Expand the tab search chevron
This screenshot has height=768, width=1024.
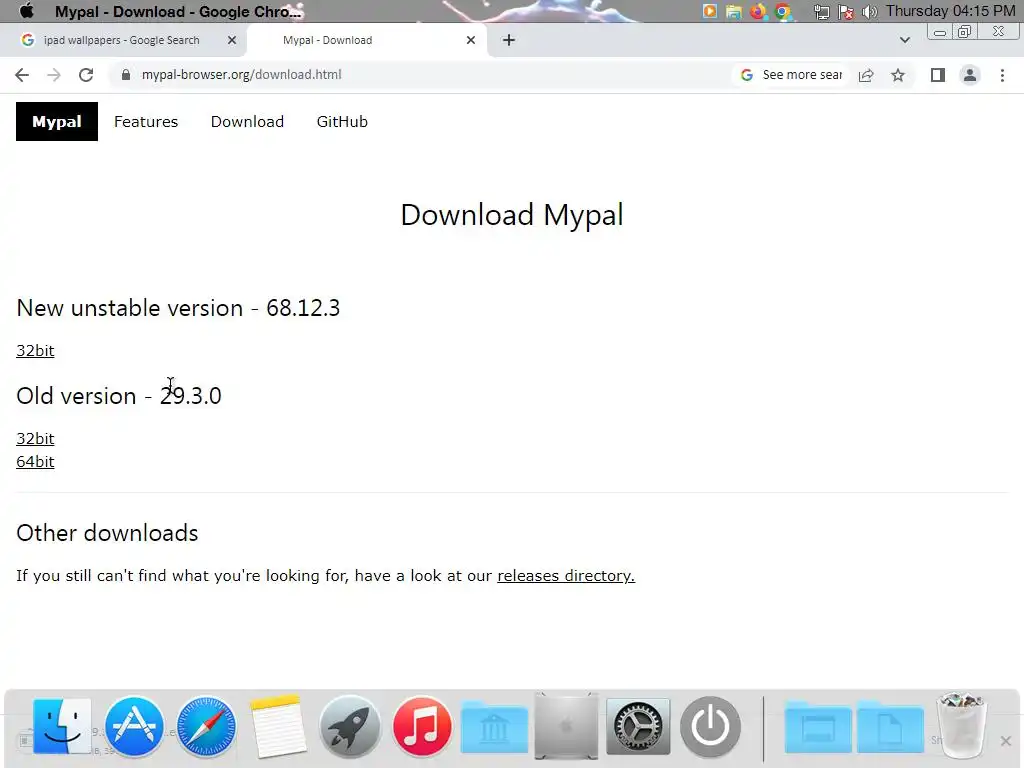click(904, 40)
